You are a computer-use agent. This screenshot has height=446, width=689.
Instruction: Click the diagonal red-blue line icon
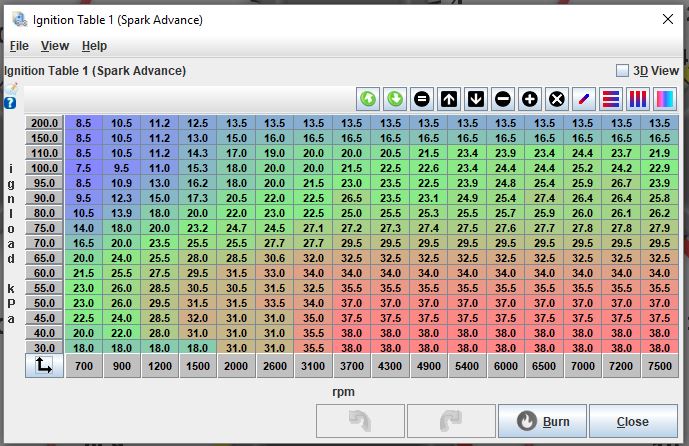(584, 99)
